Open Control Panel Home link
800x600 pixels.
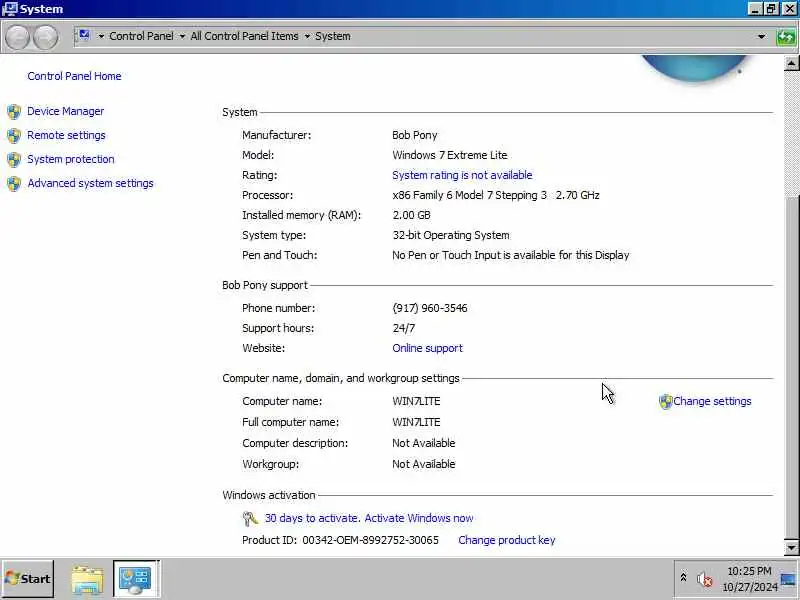click(74, 76)
